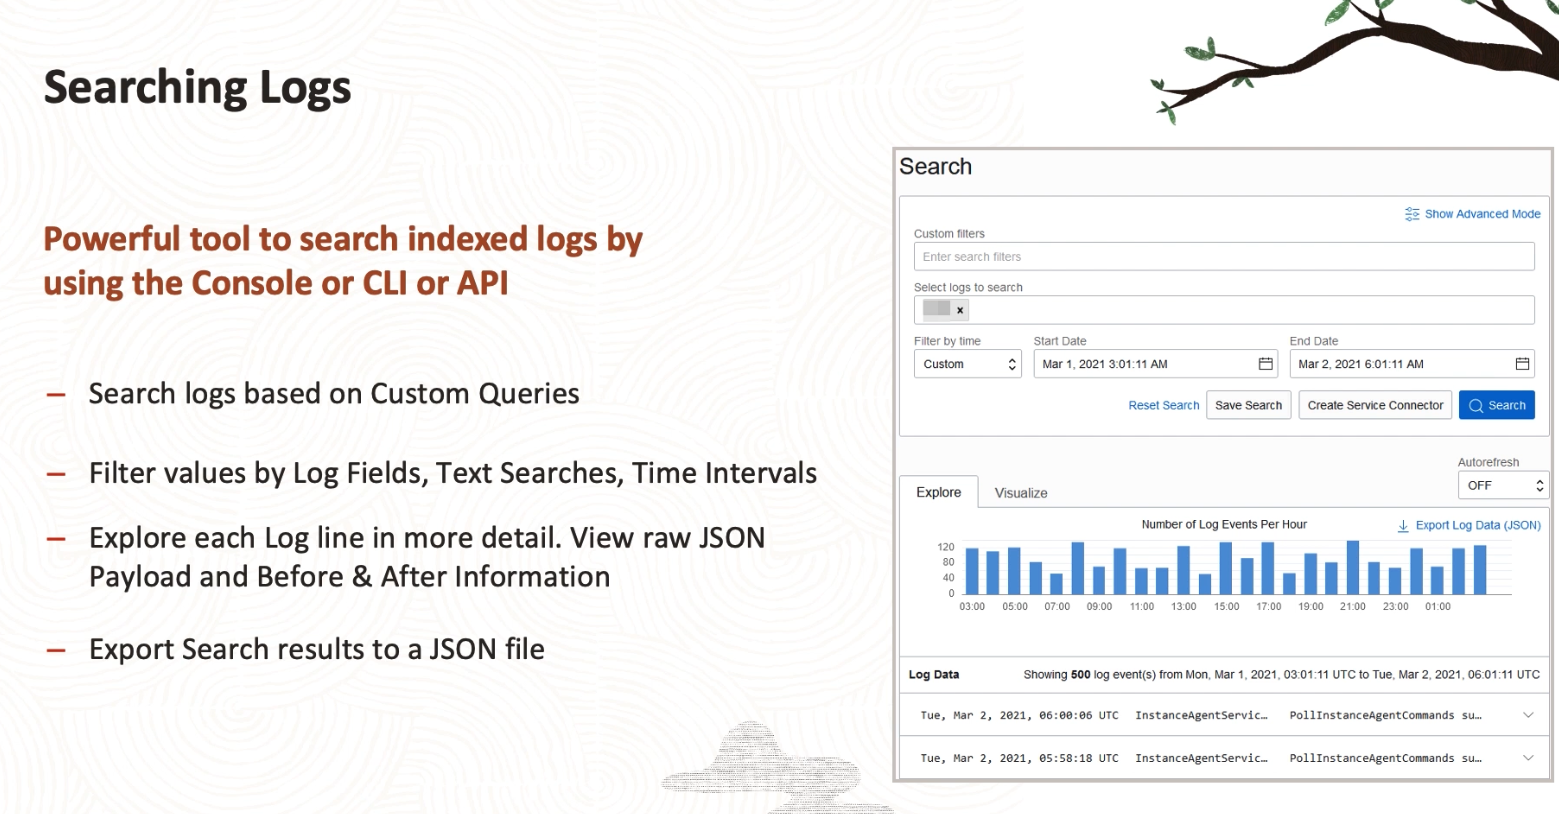Switch to the Visualize tab
1559x814 pixels.
pos(1020,493)
